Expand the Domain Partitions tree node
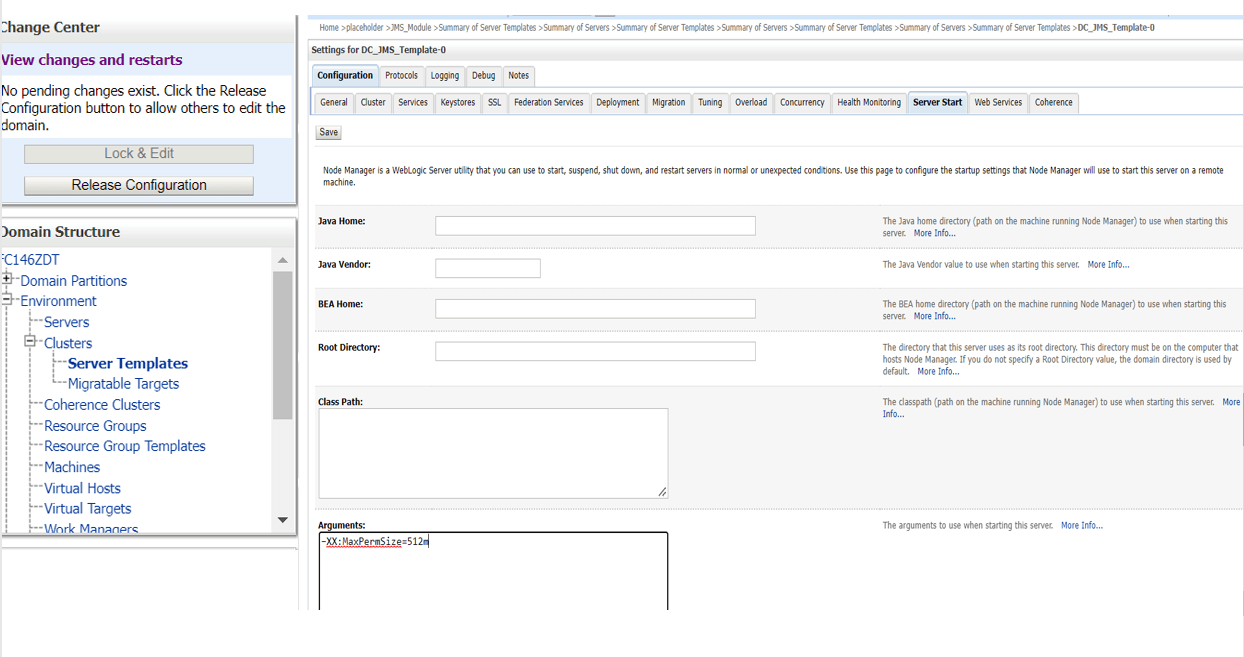Viewport: 1244px width, 657px height. tap(7, 279)
